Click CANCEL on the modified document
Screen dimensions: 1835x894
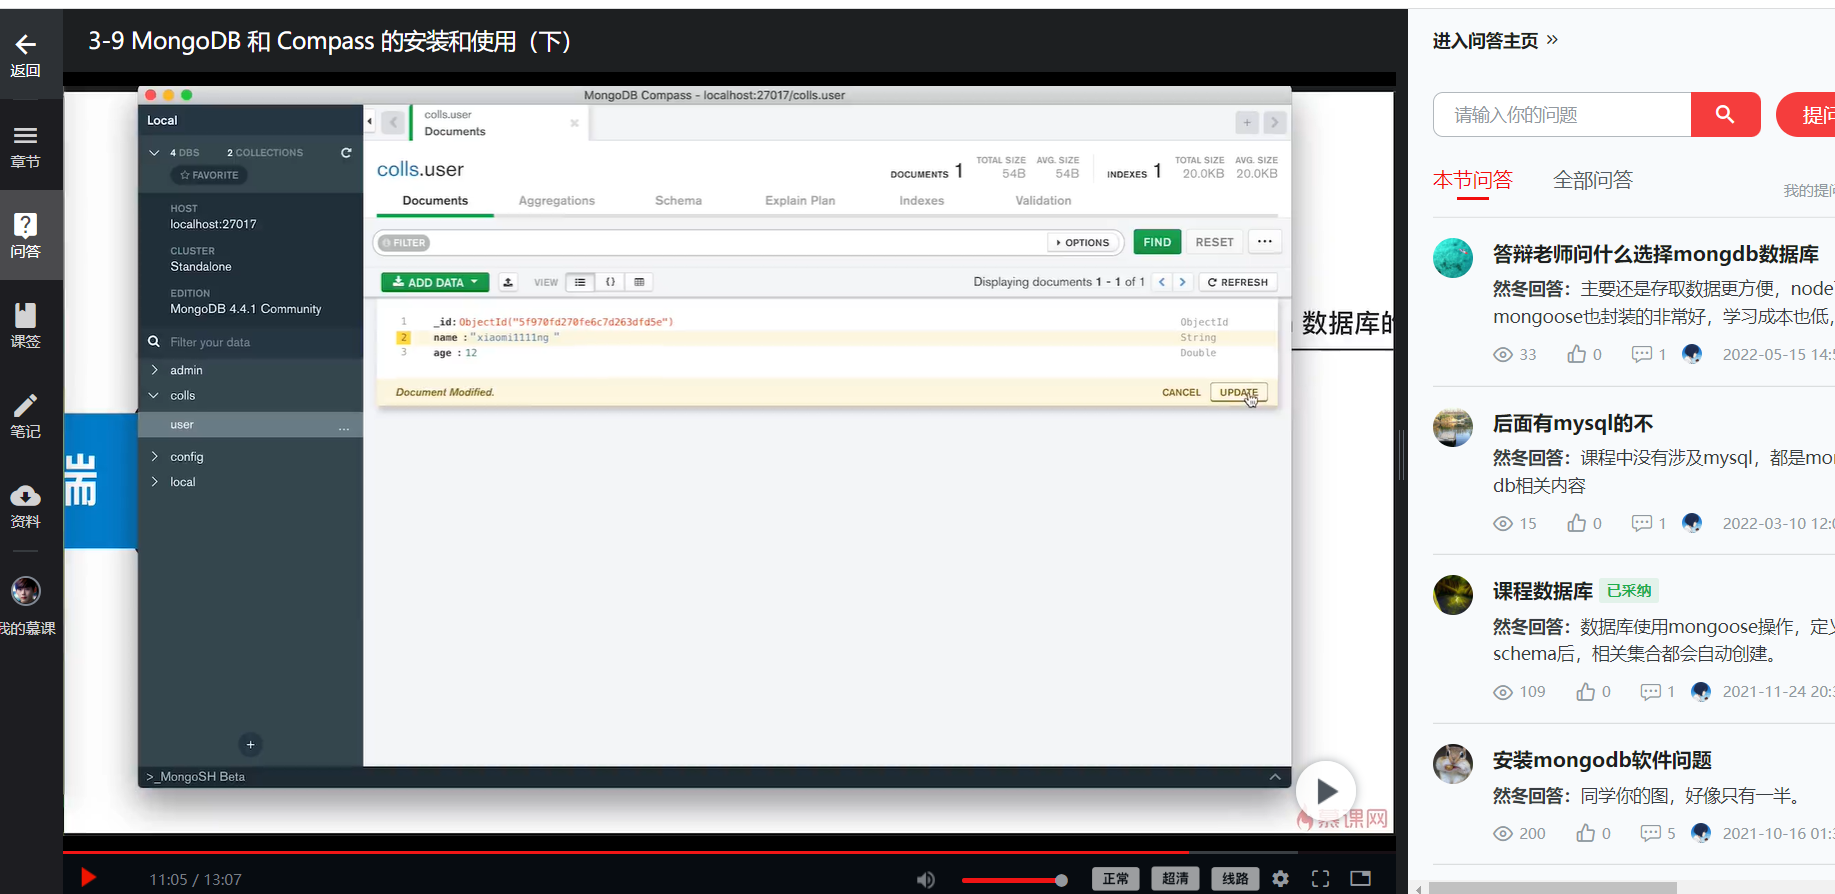[x=1181, y=392]
